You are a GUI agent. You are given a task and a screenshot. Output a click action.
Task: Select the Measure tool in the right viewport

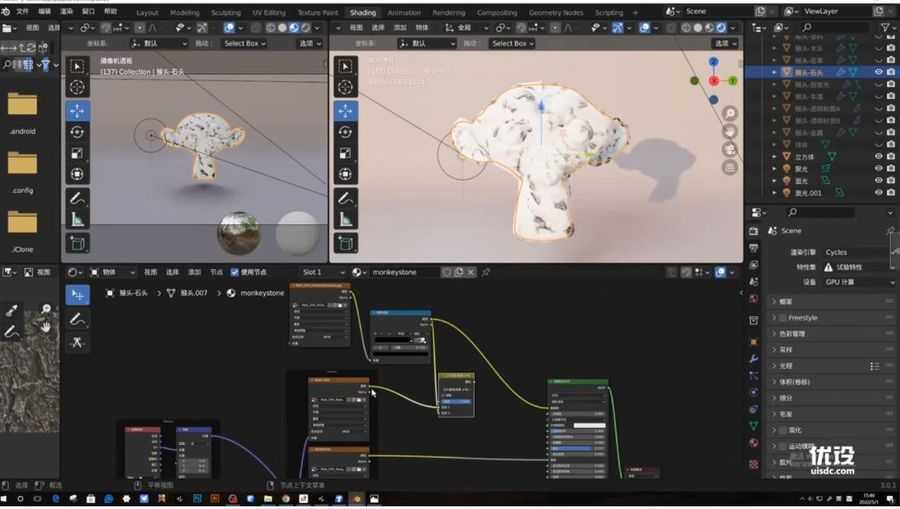tap(345, 219)
